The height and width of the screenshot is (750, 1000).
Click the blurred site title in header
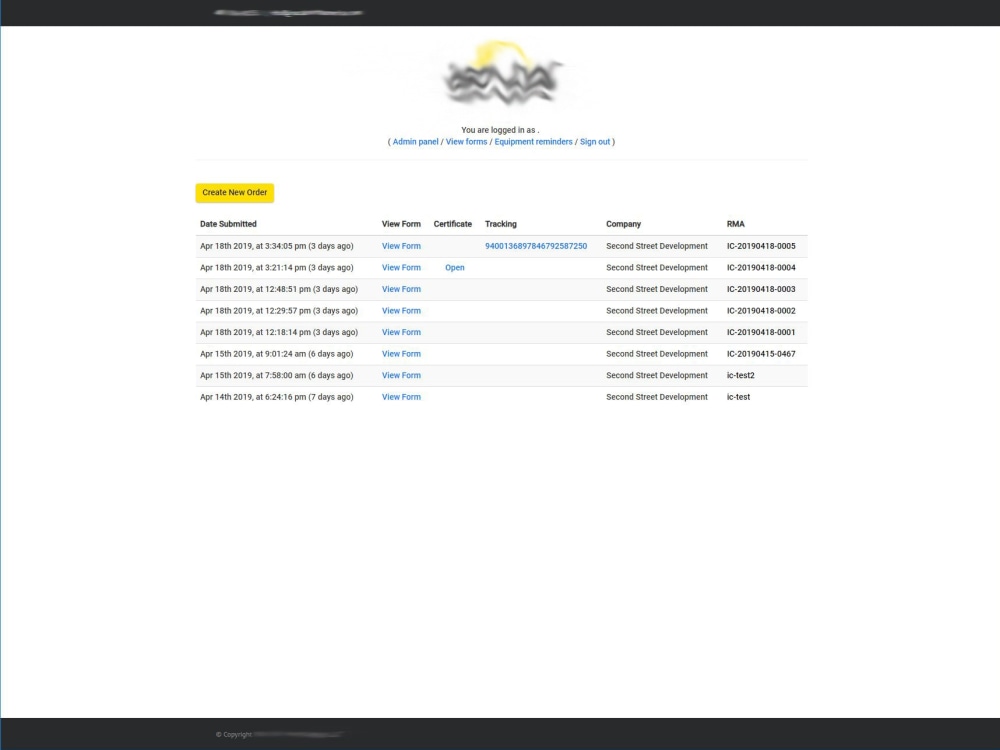pyautogui.click(x=288, y=12)
